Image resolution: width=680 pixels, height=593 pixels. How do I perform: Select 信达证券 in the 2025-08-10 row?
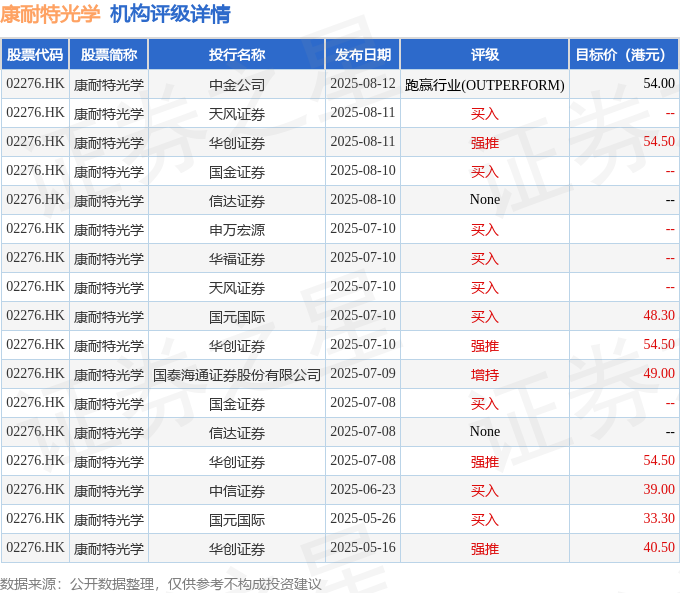click(237, 201)
